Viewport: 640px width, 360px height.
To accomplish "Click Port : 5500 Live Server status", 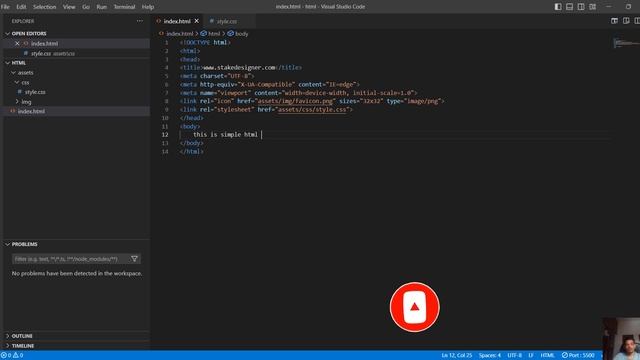I will tap(578, 356).
